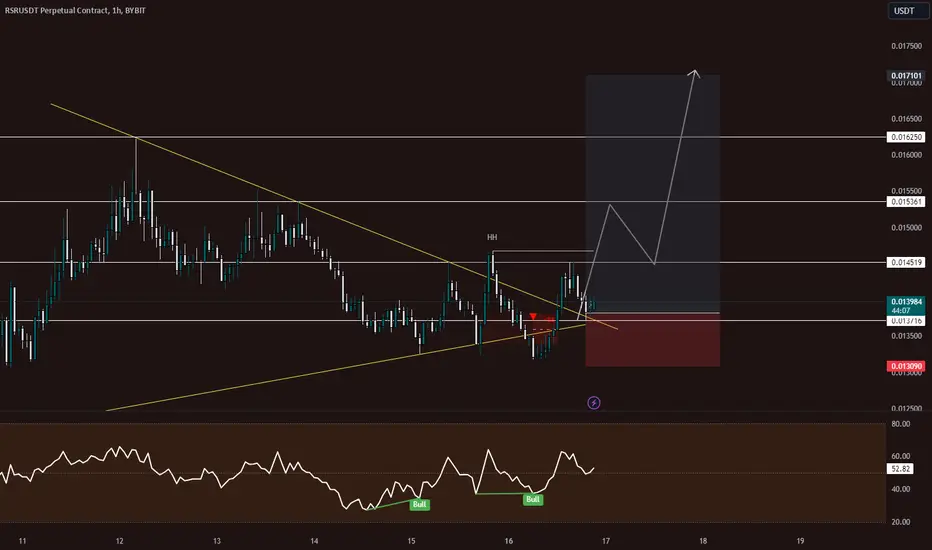Click the RSI value label 52.82
The width and height of the screenshot is (932, 550).
point(900,469)
